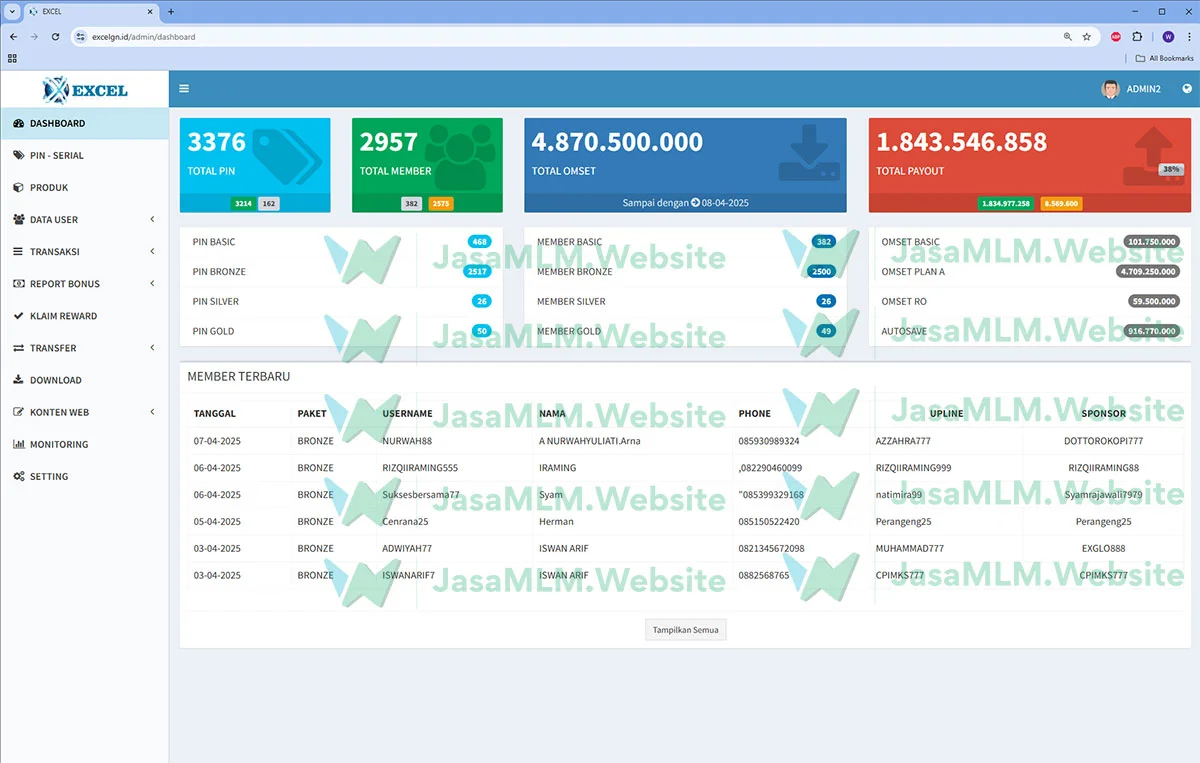Click the Klaim Reward checkmark icon
Image resolution: width=1200 pixels, height=763 pixels.
pos(19,316)
